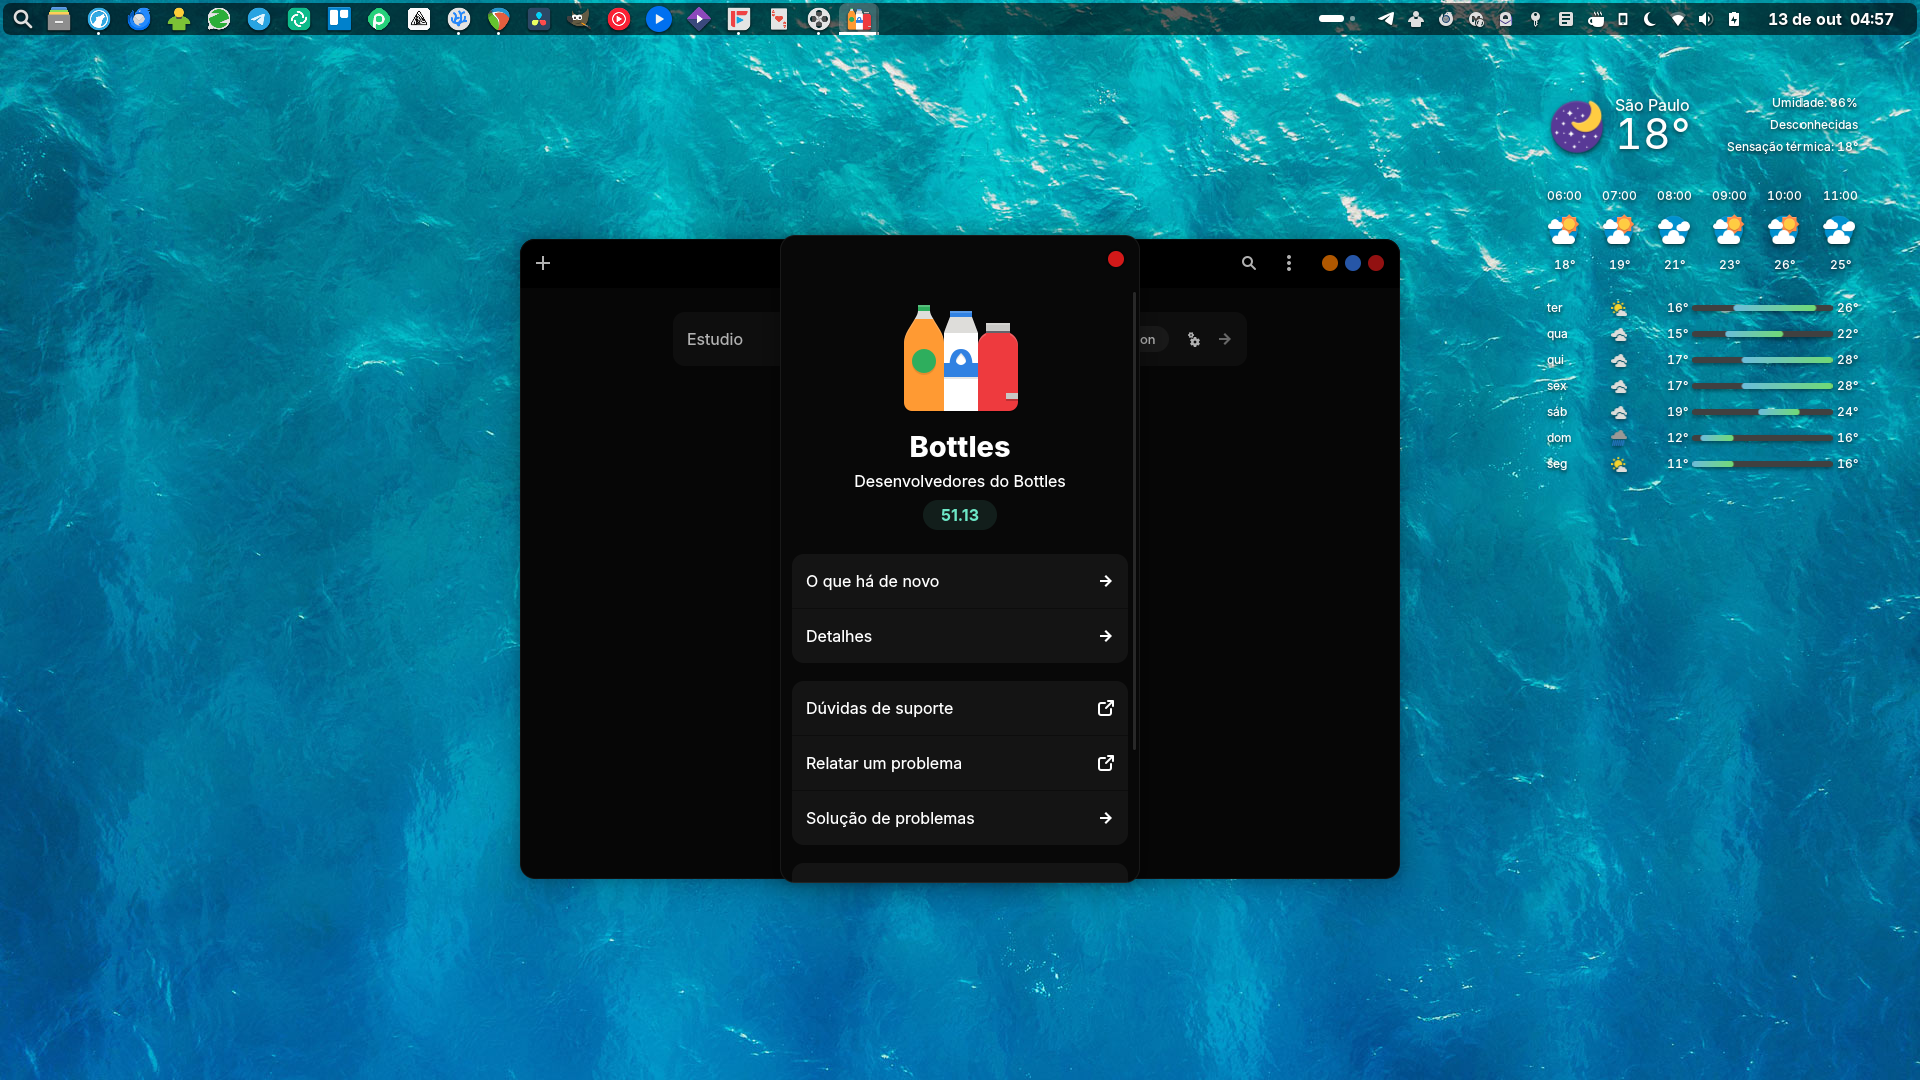The image size is (1920, 1080).
Task: Click the Bottles app logo image
Action: tap(960, 358)
